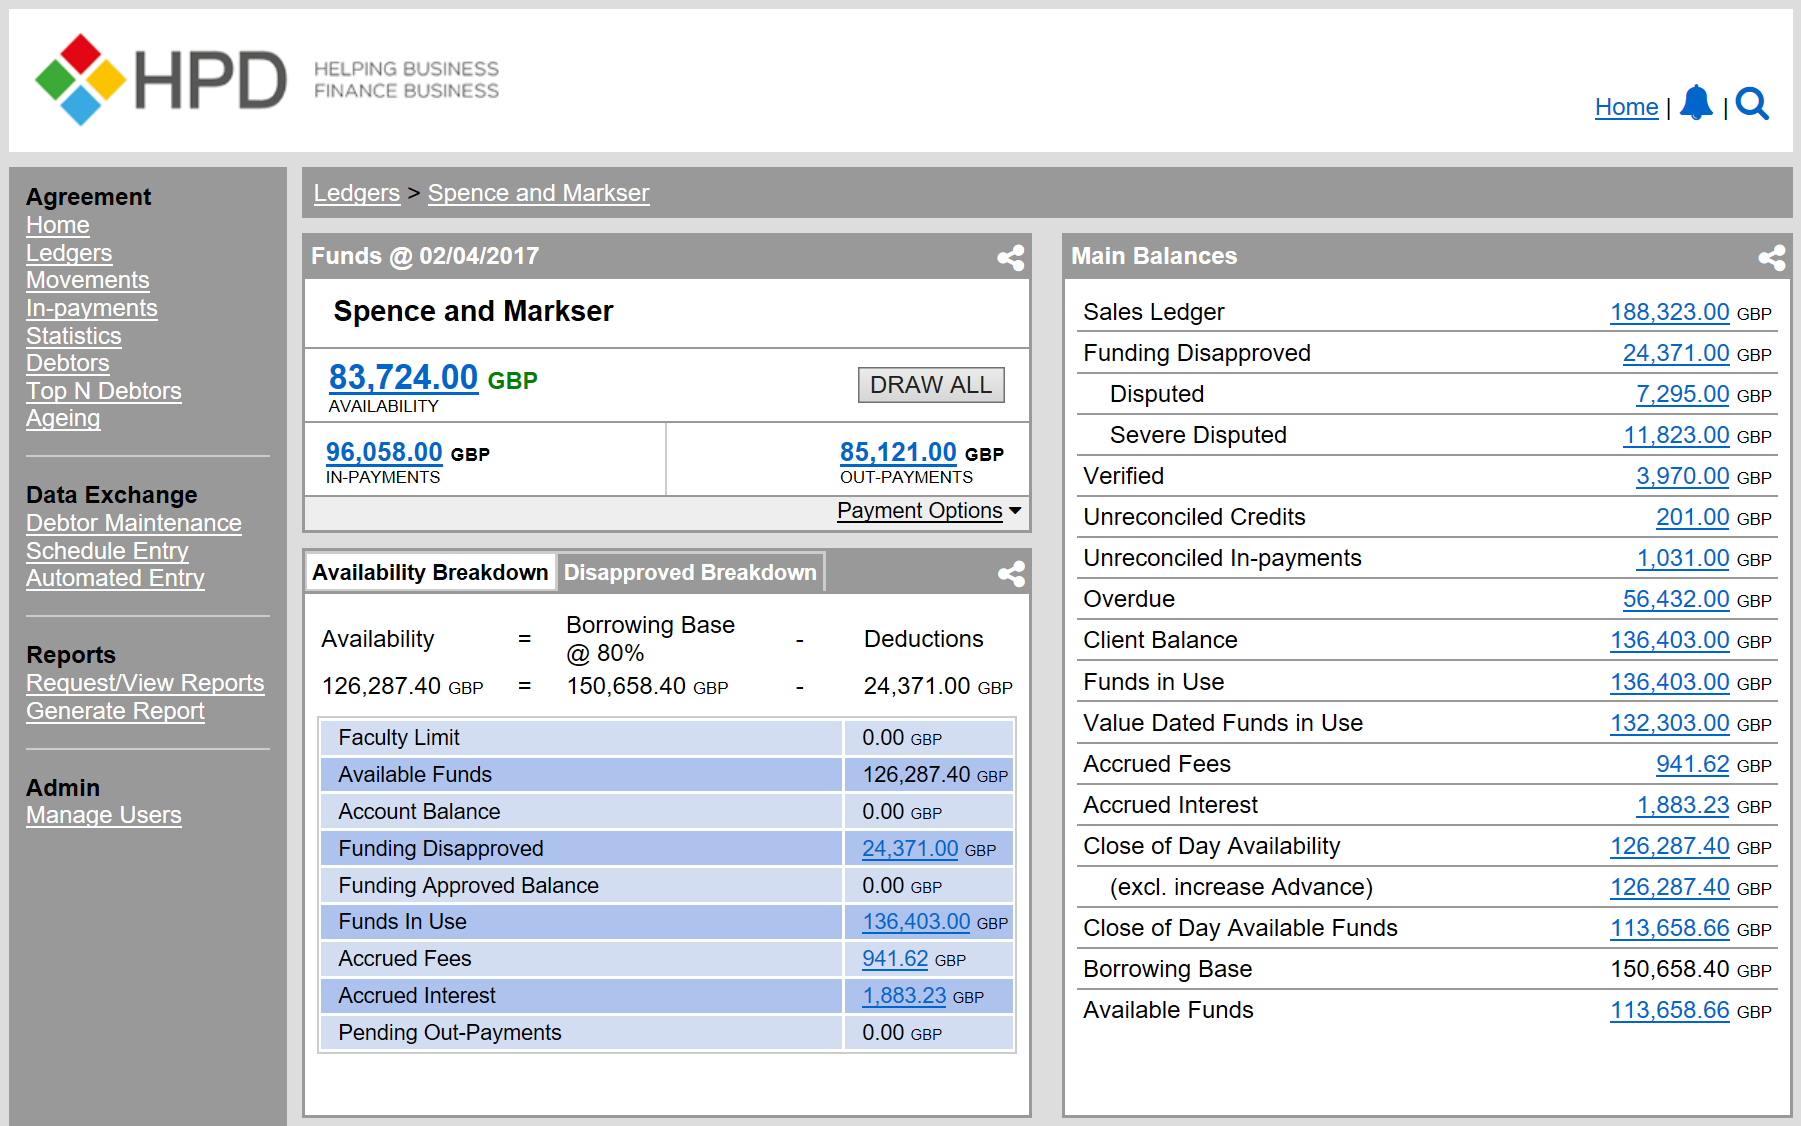Image resolution: width=1801 pixels, height=1126 pixels.
Task: Open the 83,724.00 availability amount
Action: [404, 377]
